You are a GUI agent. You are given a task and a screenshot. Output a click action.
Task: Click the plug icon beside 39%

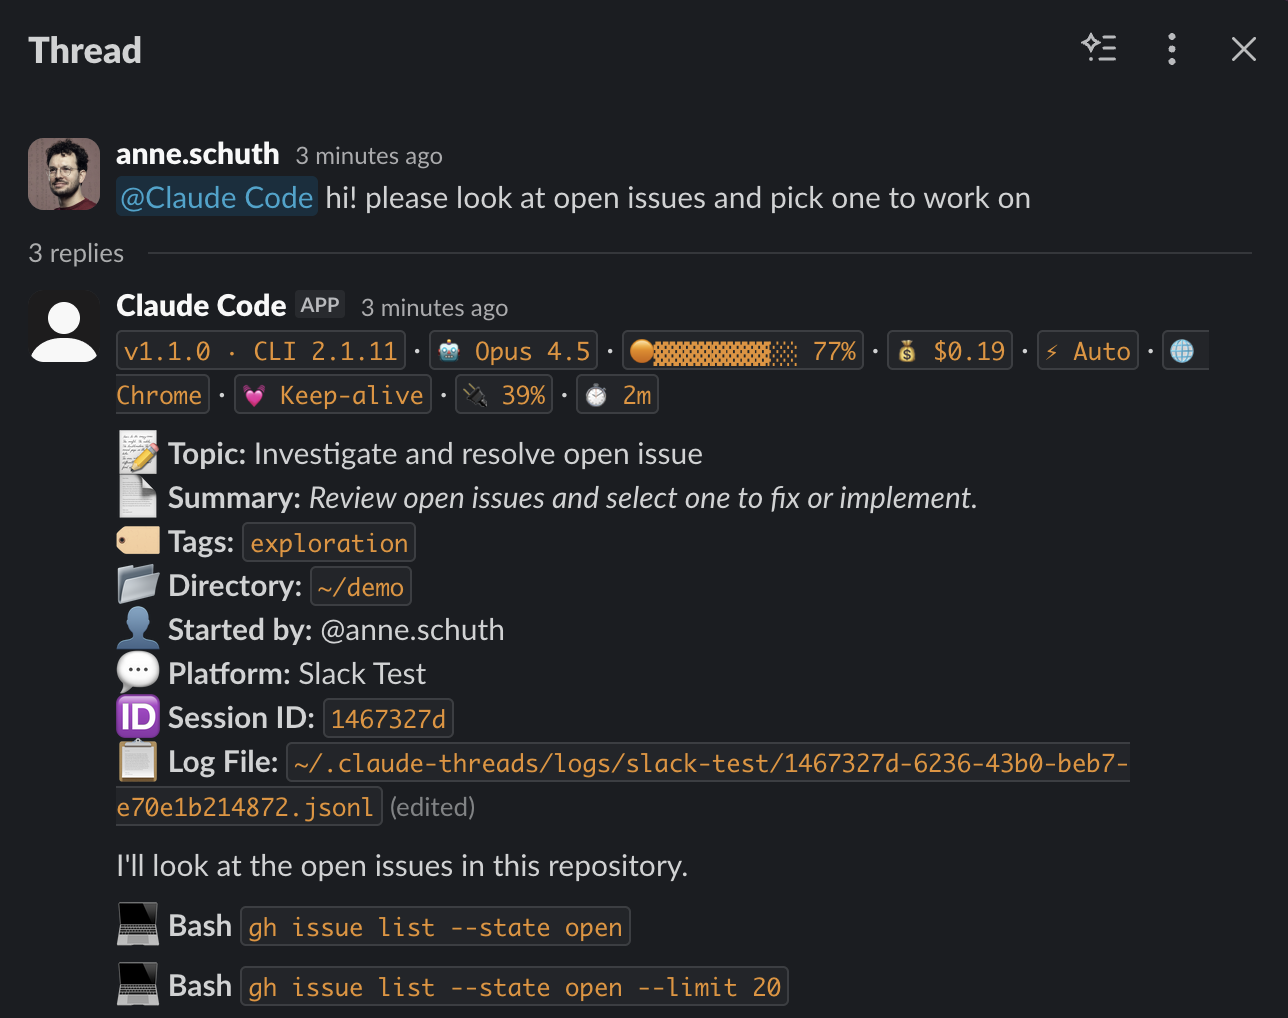[x=476, y=396]
